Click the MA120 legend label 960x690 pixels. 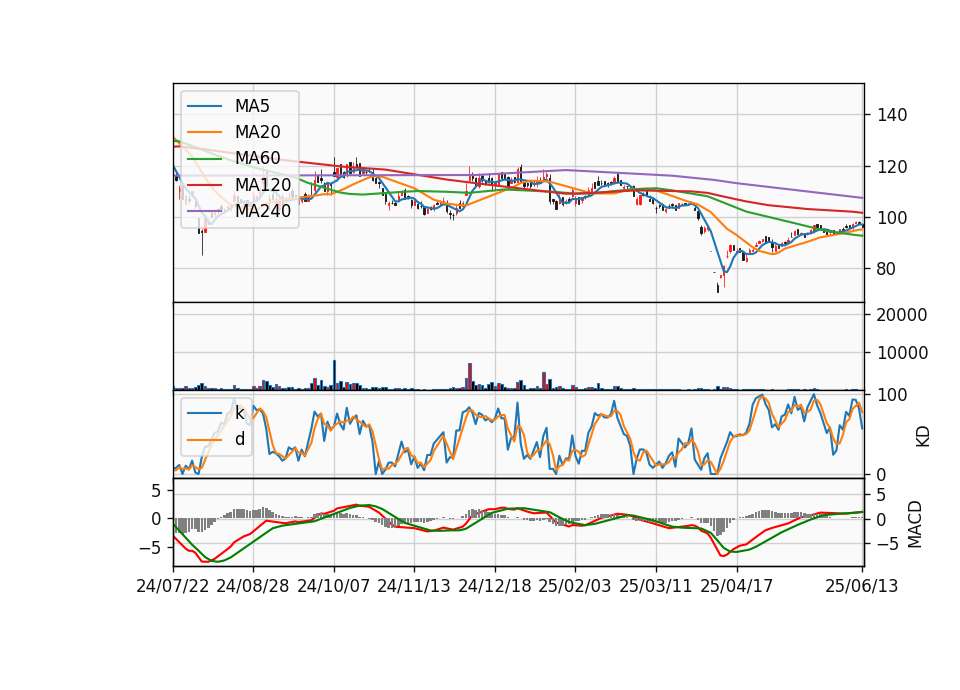[263, 184]
